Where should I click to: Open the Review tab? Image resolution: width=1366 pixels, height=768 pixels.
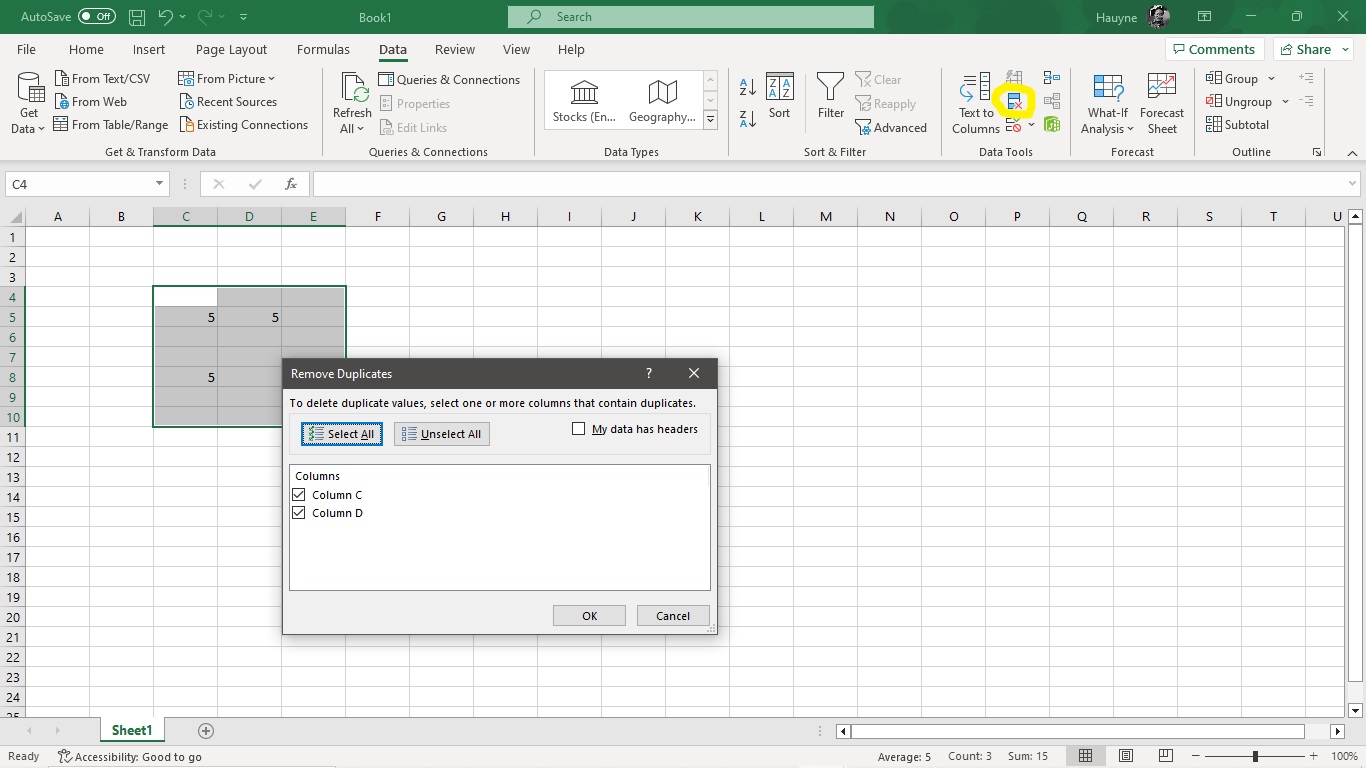454,49
